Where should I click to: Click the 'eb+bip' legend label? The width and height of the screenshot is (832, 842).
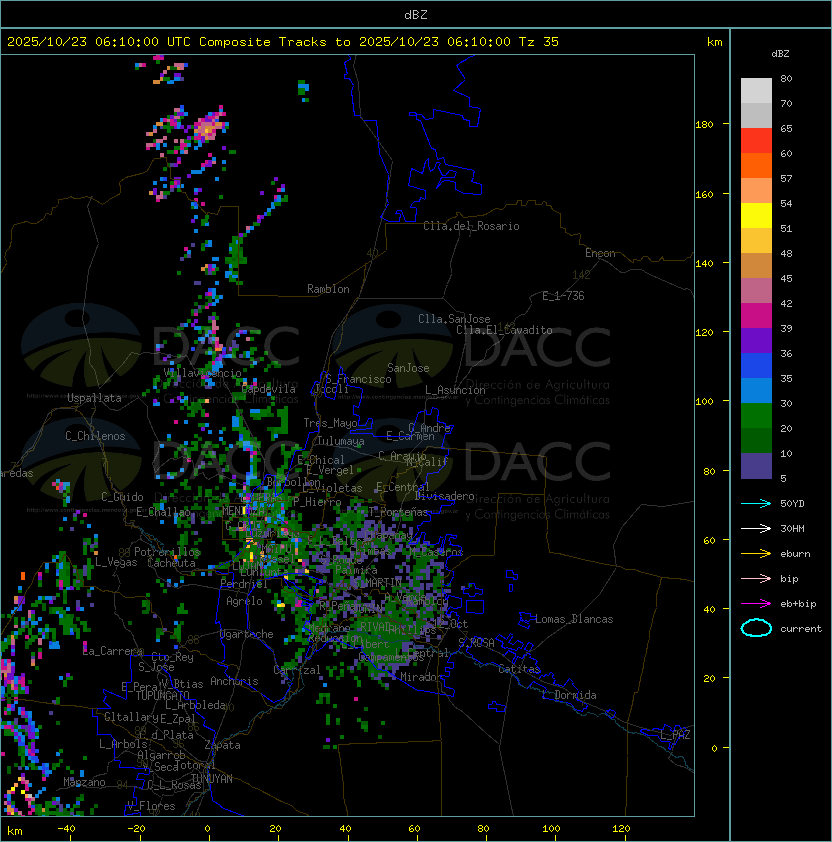click(x=798, y=604)
